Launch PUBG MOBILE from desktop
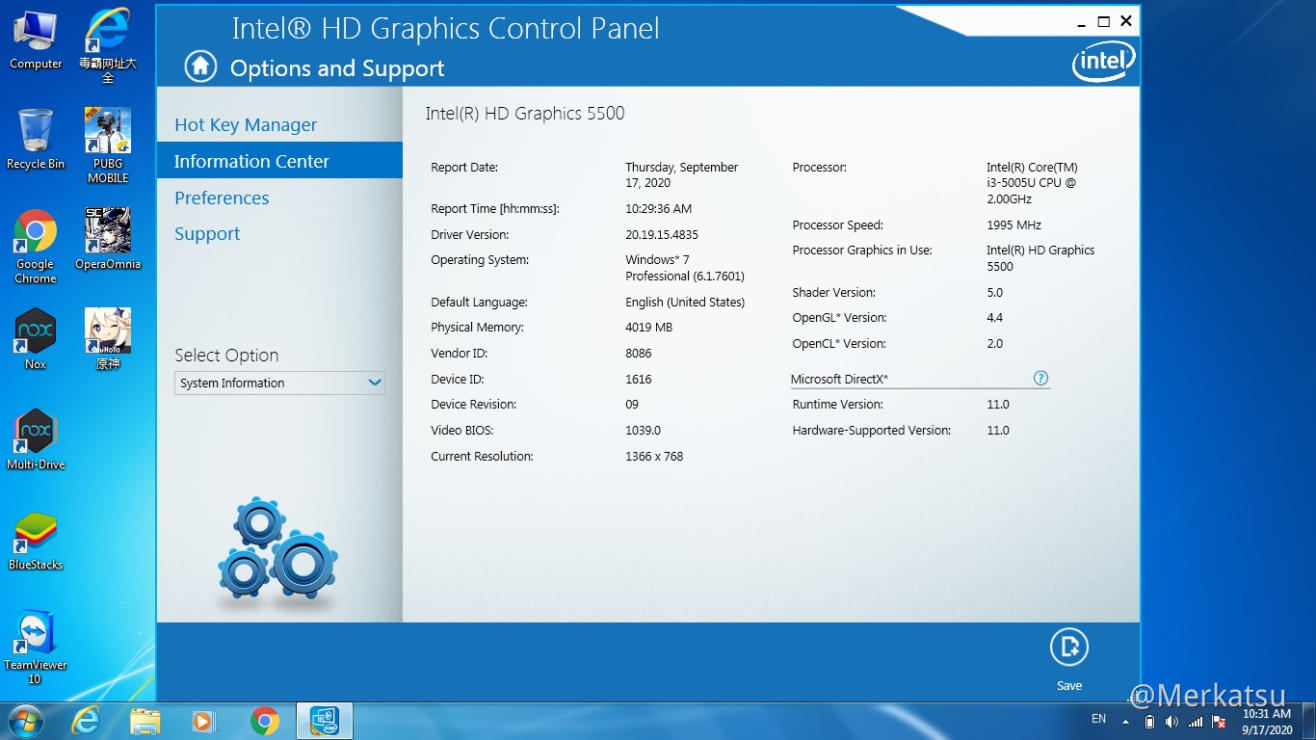1316x740 pixels. tap(108, 146)
